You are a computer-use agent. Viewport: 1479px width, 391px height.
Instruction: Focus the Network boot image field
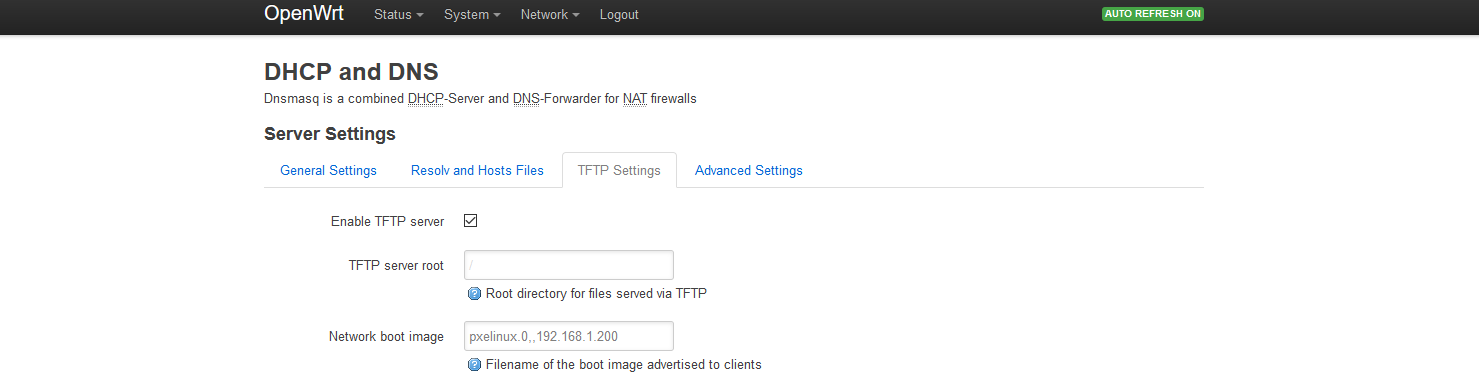(x=568, y=336)
